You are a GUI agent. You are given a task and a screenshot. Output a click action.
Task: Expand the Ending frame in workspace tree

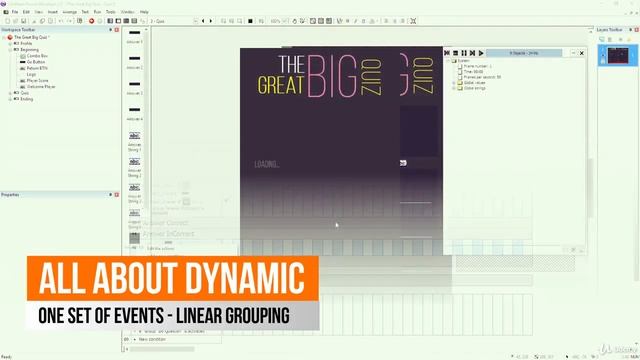(10, 99)
